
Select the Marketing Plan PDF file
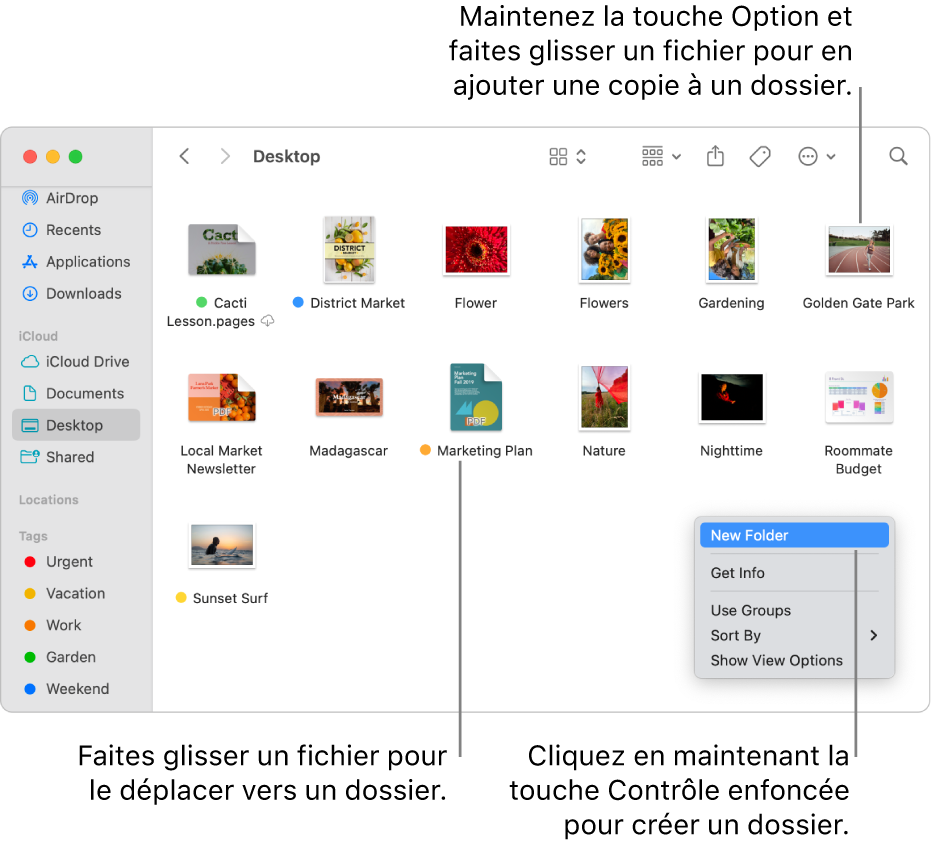(476, 410)
